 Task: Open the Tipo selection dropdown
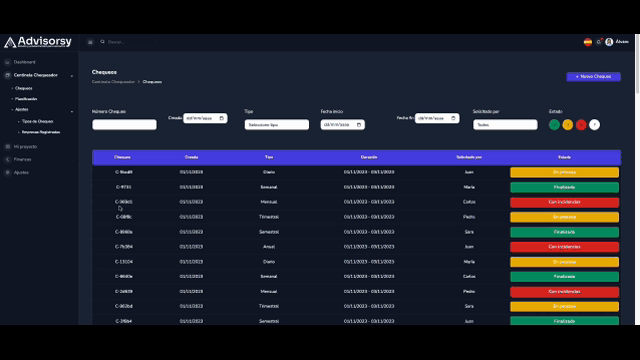click(277, 124)
